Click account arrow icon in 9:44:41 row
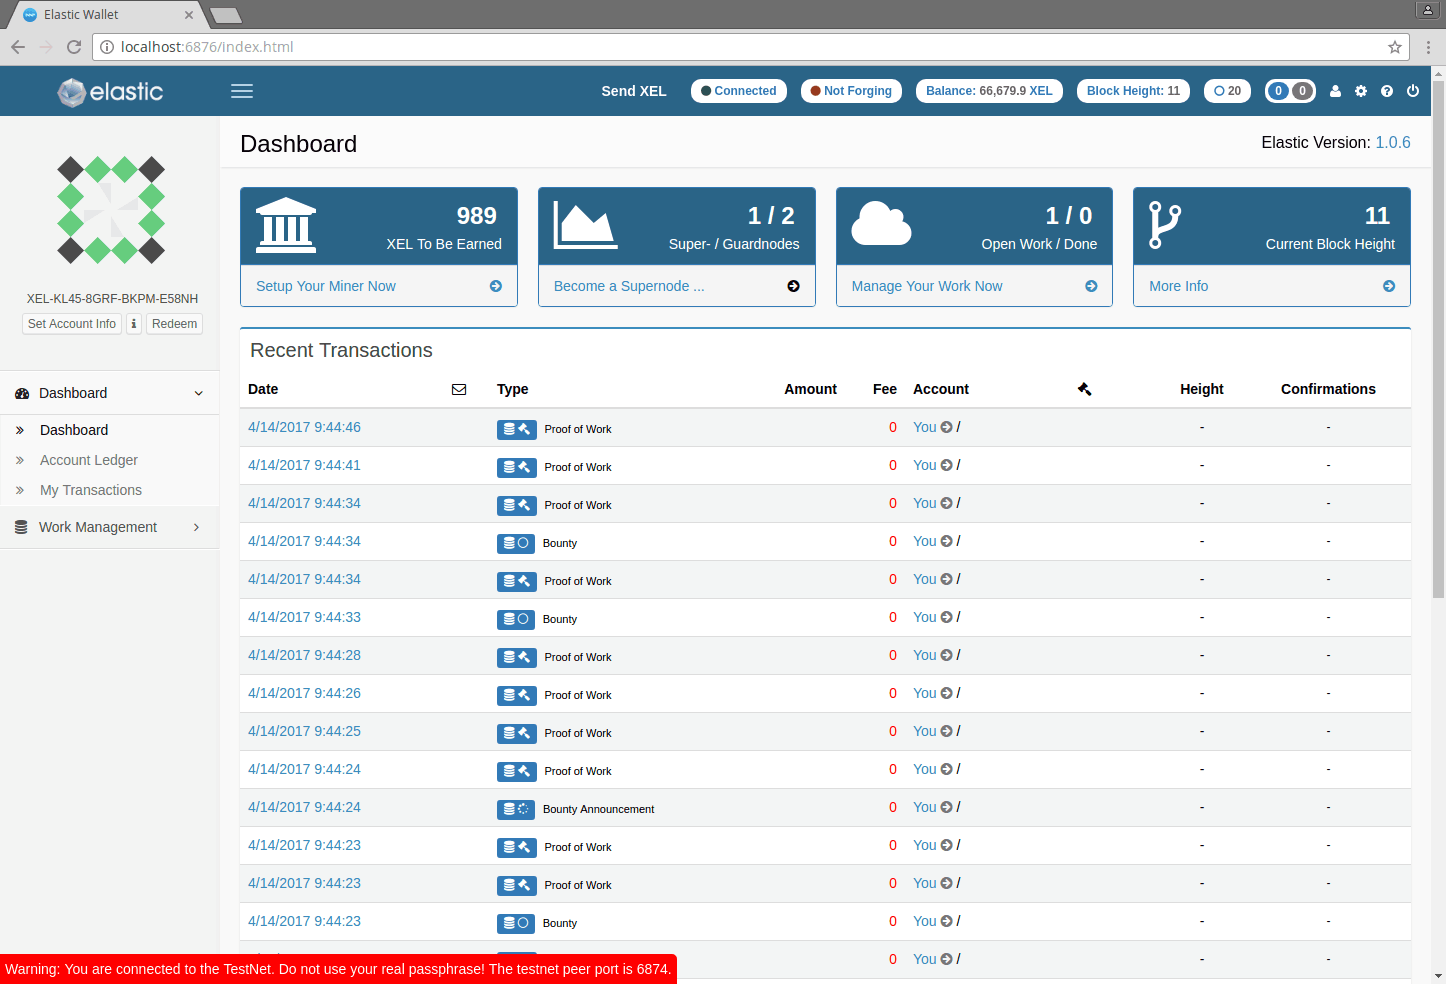The image size is (1446, 984). tap(946, 465)
